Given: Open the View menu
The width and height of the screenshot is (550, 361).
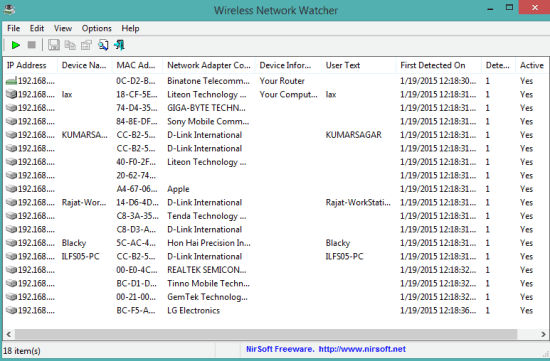Looking at the screenshot, I should tap(63, 28).
